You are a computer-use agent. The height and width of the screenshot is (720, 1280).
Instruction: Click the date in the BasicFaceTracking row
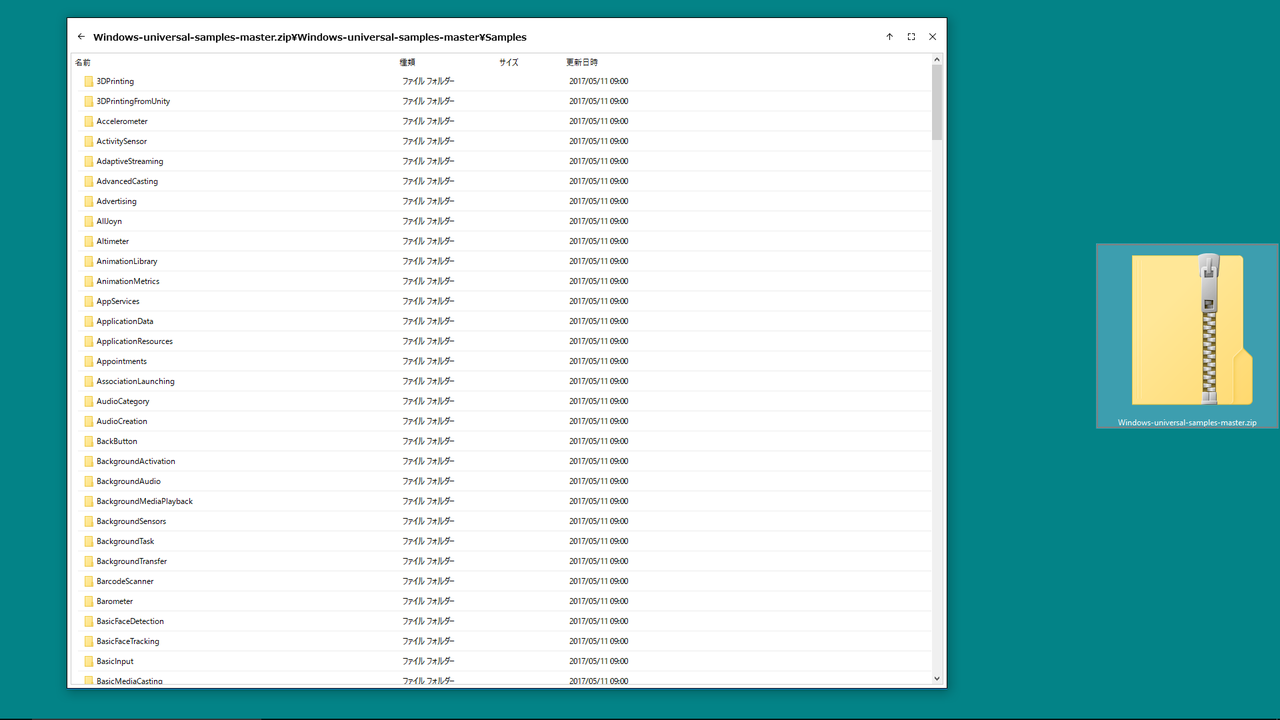[x=599, y=641]
